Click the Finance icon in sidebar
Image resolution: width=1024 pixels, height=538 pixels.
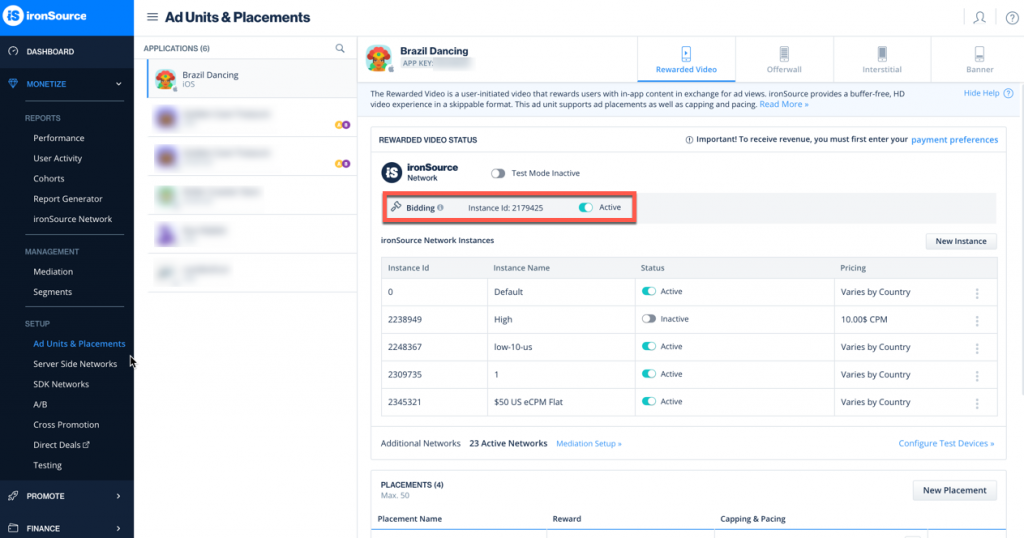click(x=13, y=528)
